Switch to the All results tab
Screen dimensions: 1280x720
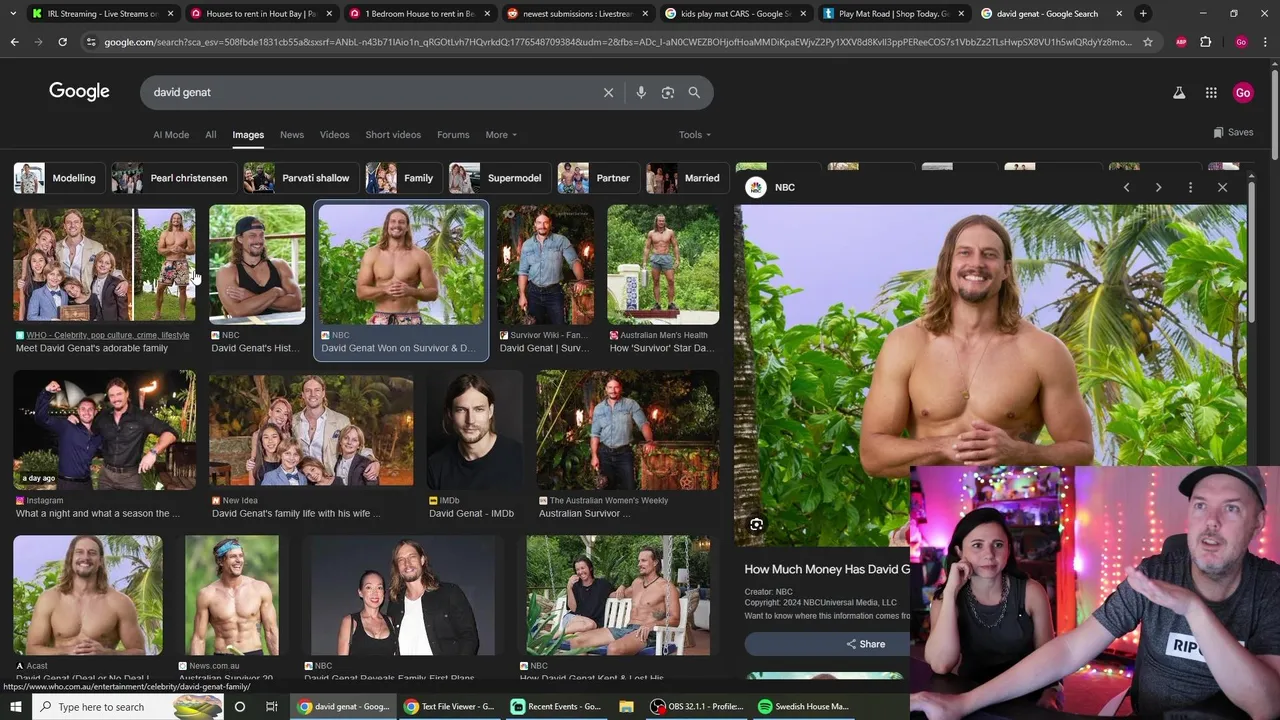pos(211,135)
